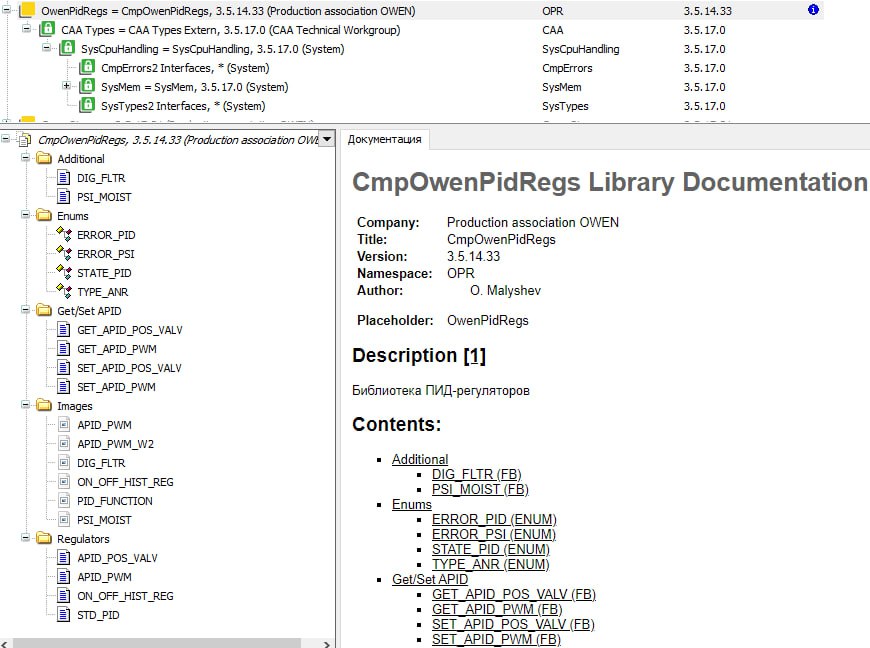
Task: Click the Regulators folder icon
Action: [44, 539]
